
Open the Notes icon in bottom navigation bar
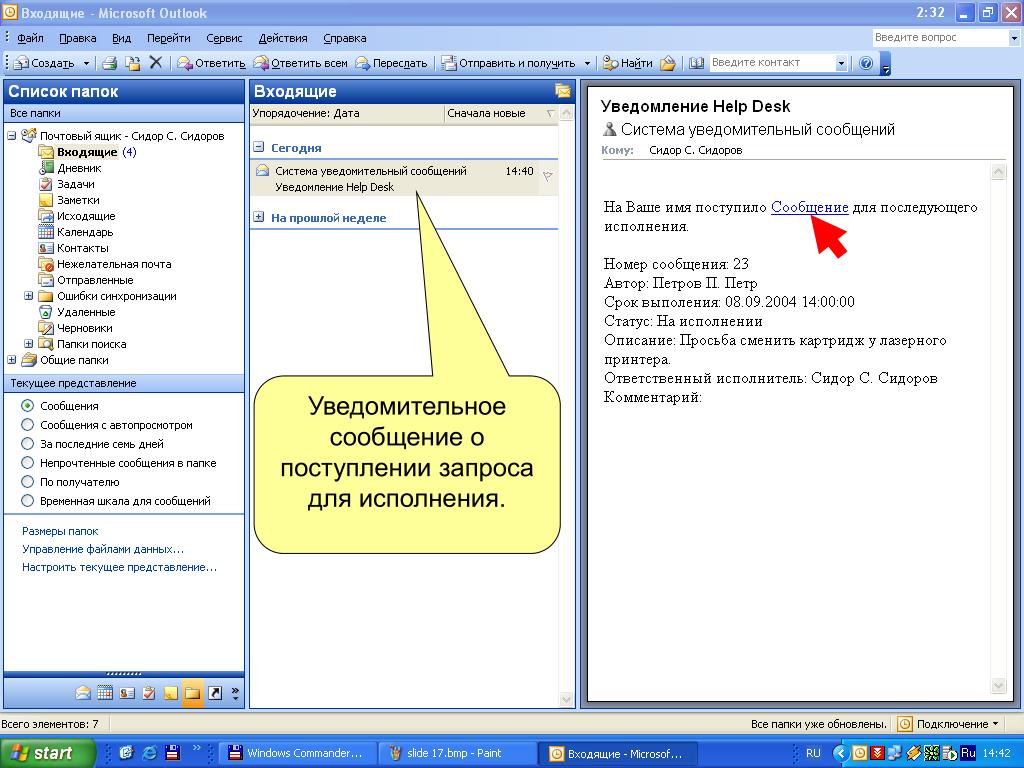coord(170,693)
